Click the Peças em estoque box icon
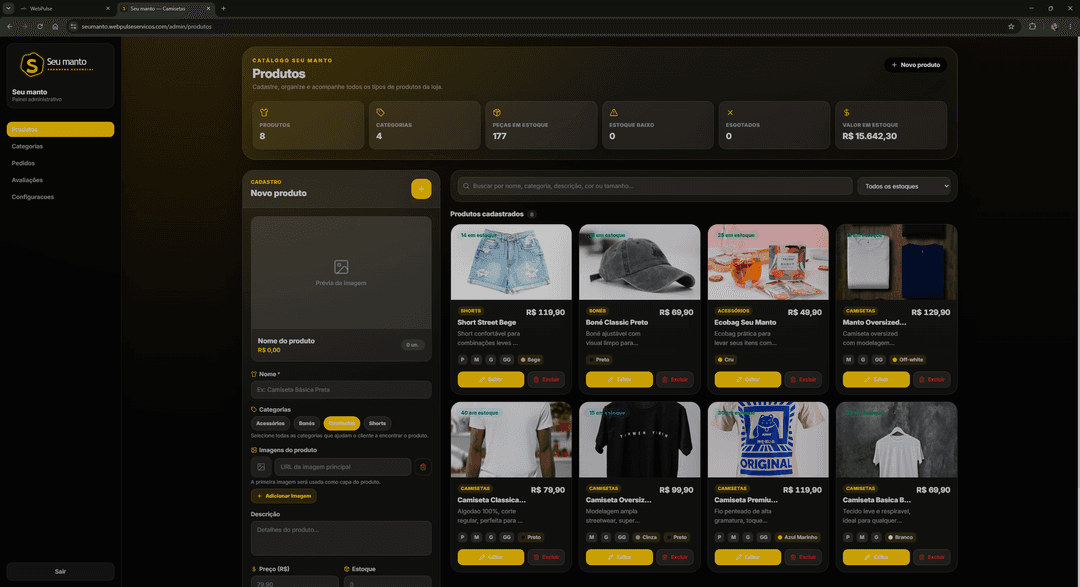 click(497, 112)
